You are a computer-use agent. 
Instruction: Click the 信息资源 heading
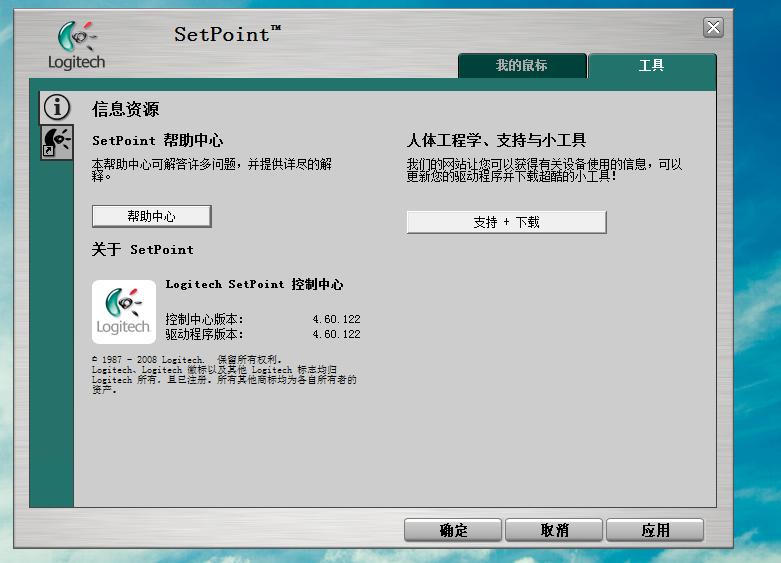coord(126,109)
